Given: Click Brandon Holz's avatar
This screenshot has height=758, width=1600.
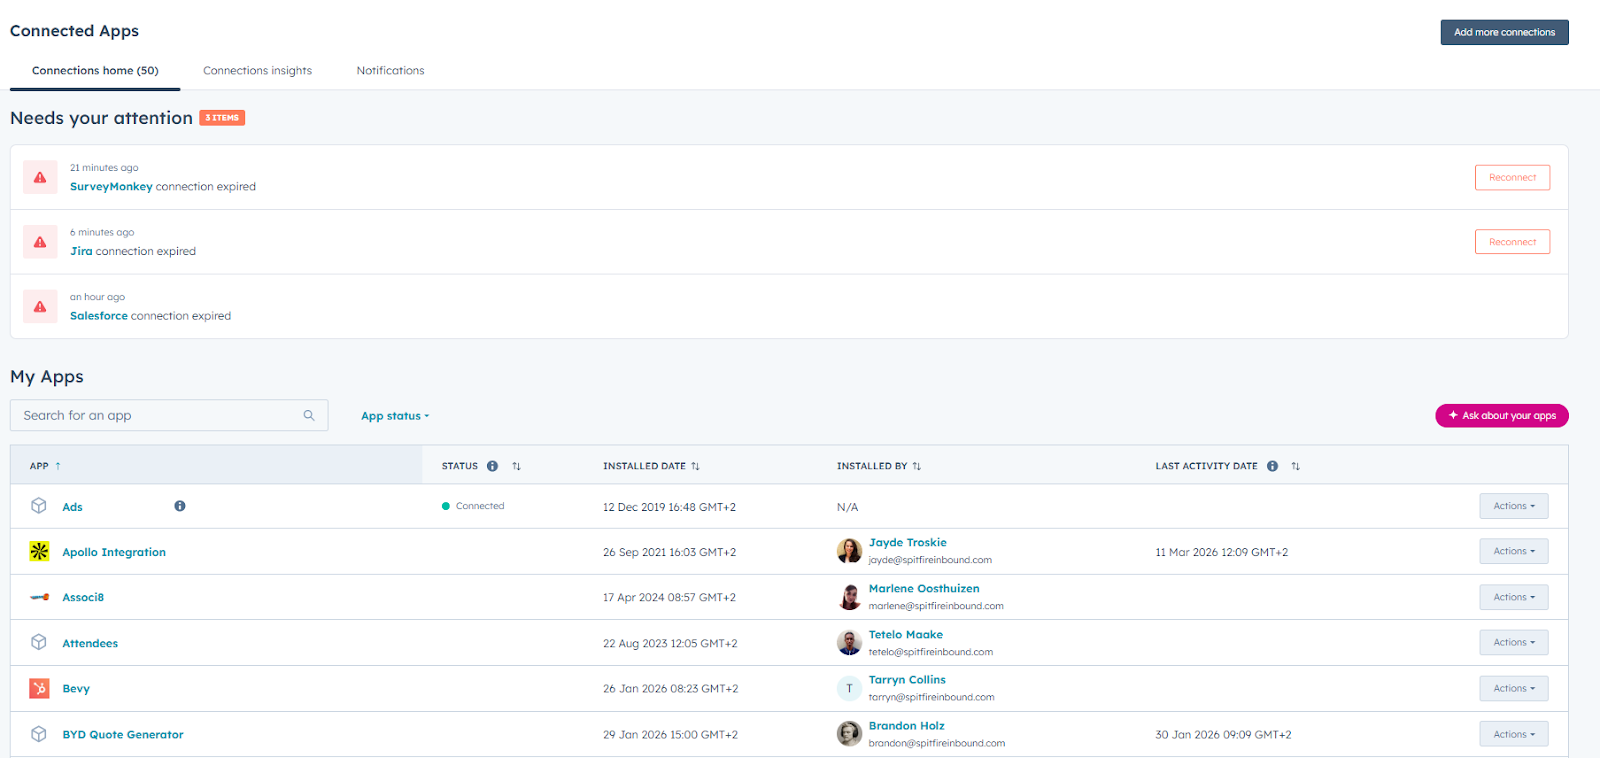Looking at the screenshot, I should click(849, 734).
